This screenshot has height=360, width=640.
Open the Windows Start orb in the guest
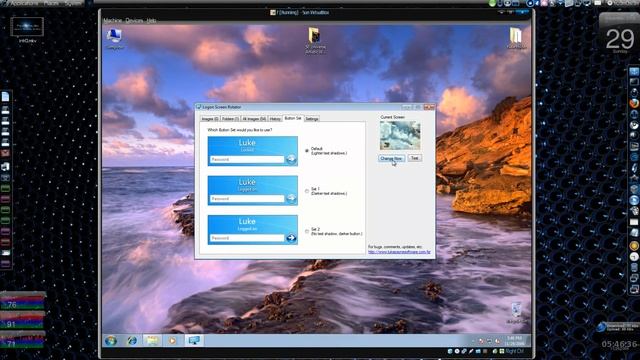(x=111, y=340)
